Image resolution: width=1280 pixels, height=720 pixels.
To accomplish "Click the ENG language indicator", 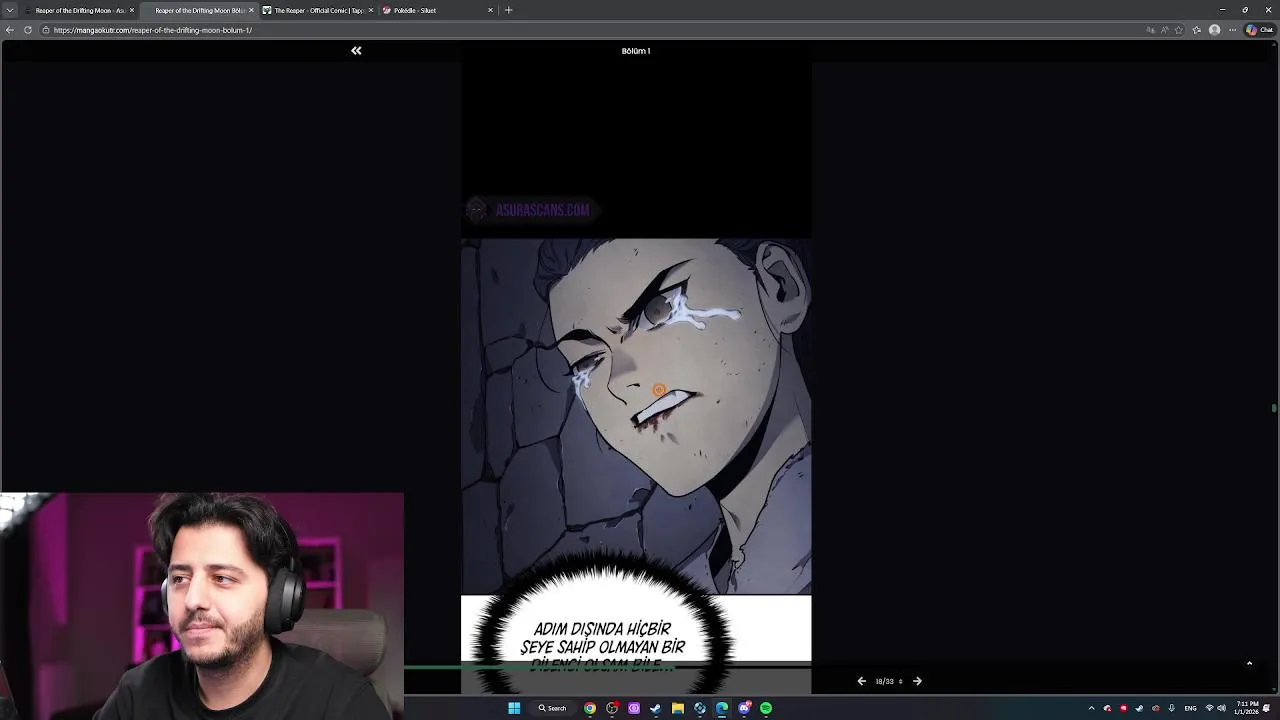I will click(x=1190, y=708).
